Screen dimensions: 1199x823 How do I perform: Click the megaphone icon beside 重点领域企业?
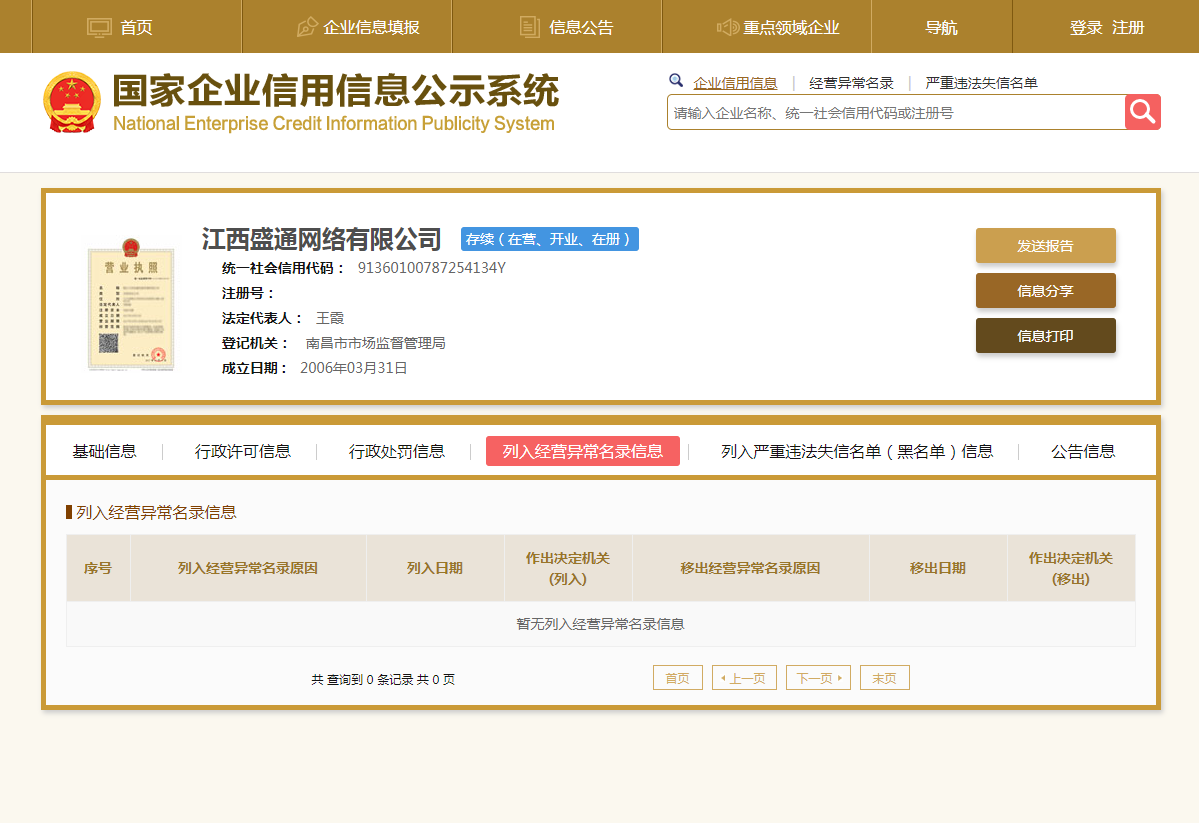coord(727,28)
